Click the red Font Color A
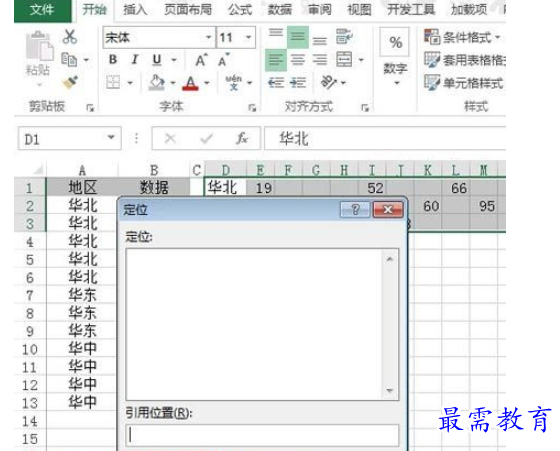This screenshot has width=560, height=451. click(190, 83)
